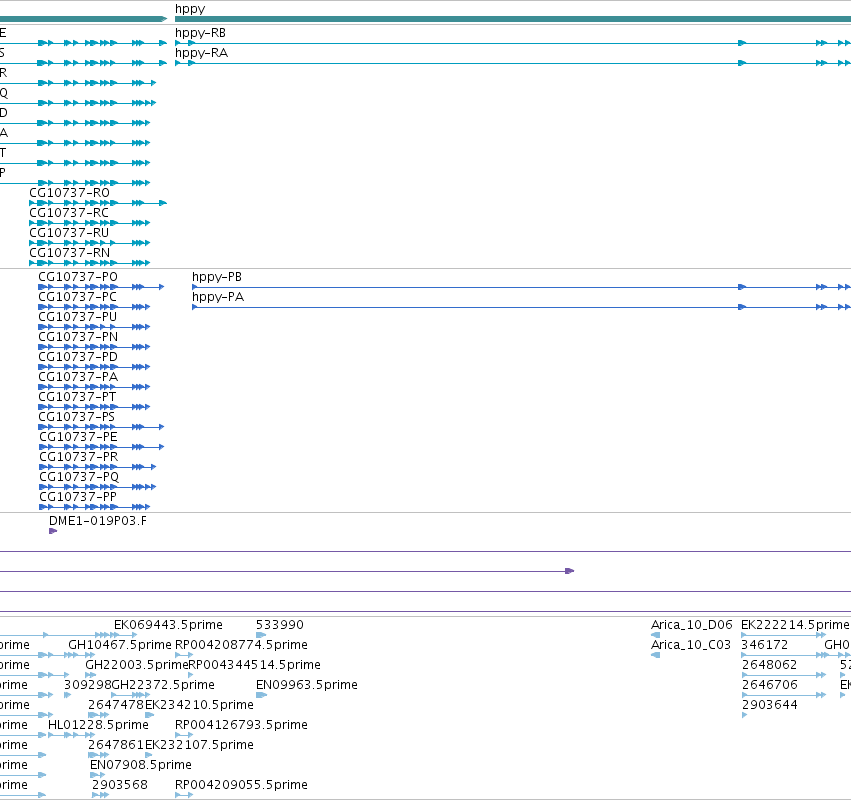The image size is (851, 800).
Task: Open EST EN09963.5prime
Action: pos(307,685)
